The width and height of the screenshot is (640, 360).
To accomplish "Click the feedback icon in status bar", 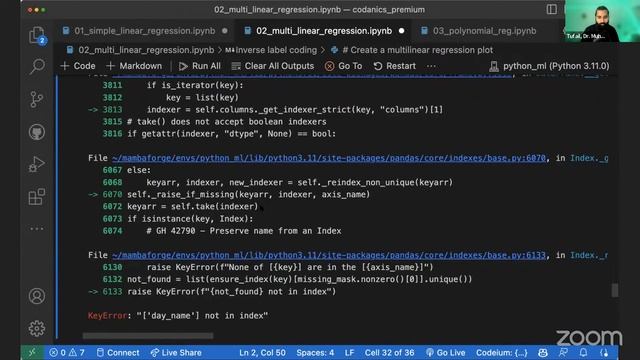I will [563, 353].
